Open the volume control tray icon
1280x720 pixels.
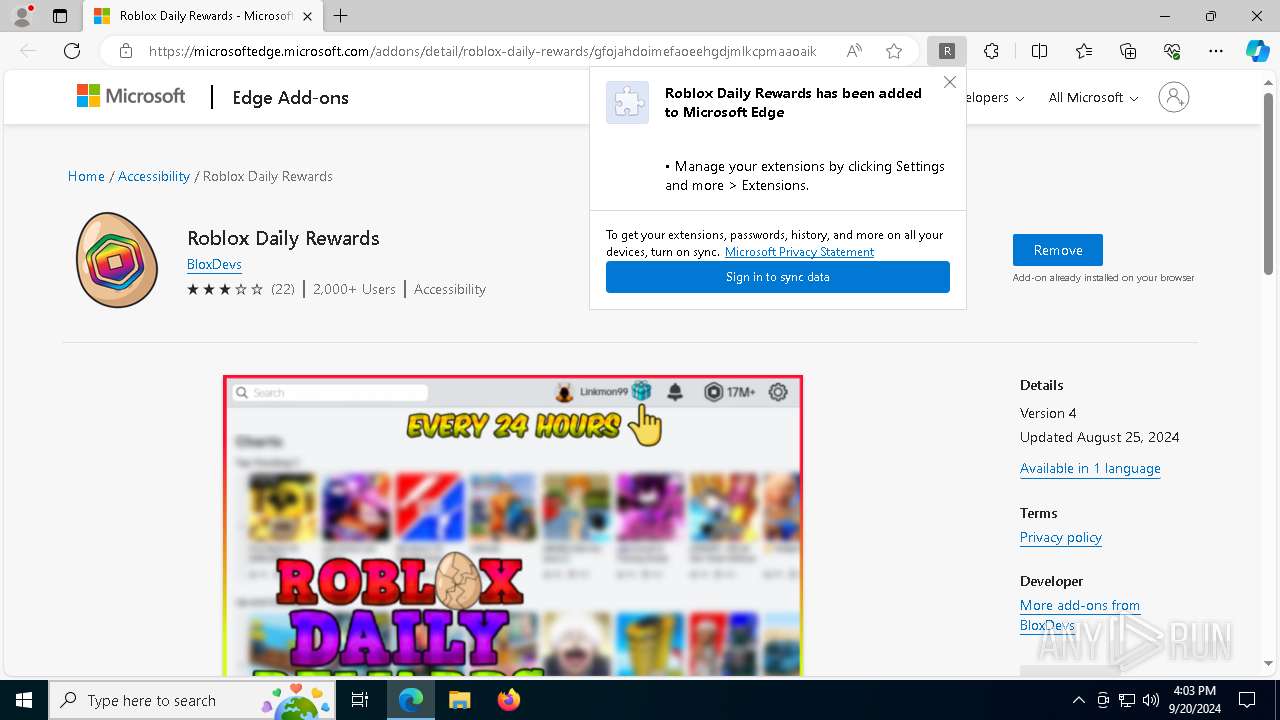pos(1151,700)
